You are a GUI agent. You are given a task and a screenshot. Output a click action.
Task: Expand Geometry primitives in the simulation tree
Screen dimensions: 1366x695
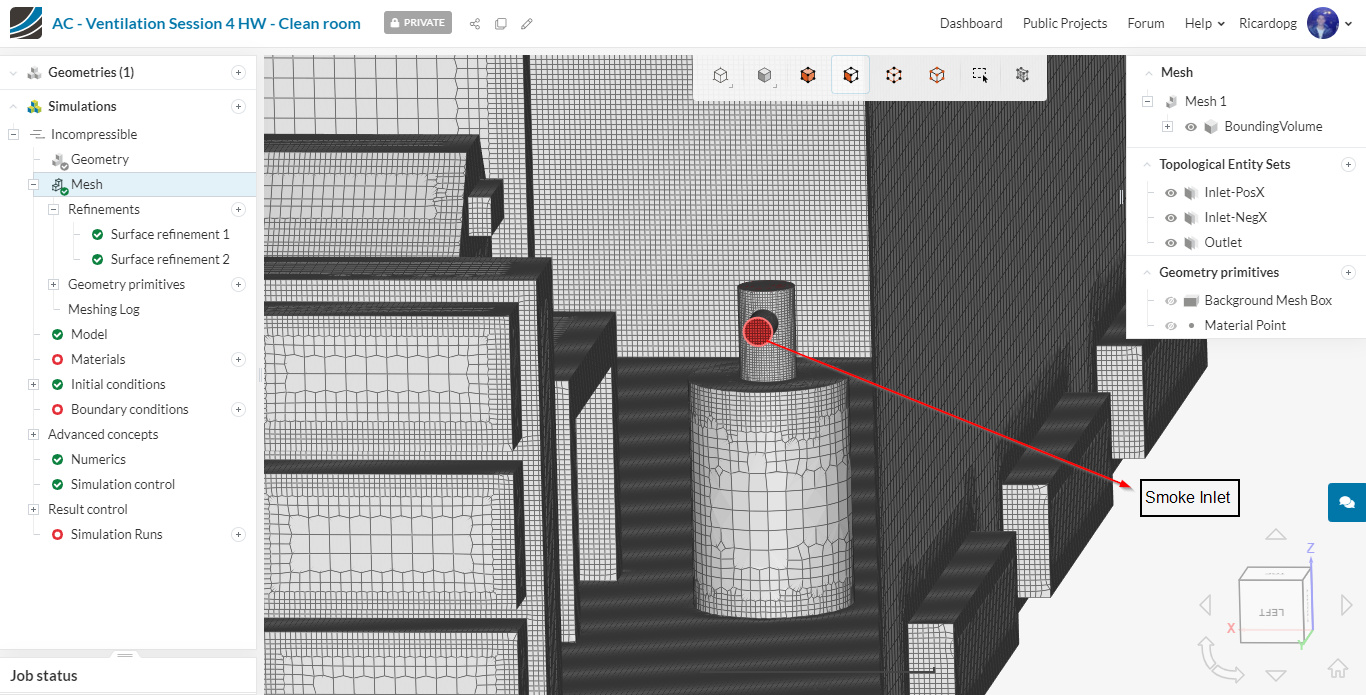click(x=53, y=284)
